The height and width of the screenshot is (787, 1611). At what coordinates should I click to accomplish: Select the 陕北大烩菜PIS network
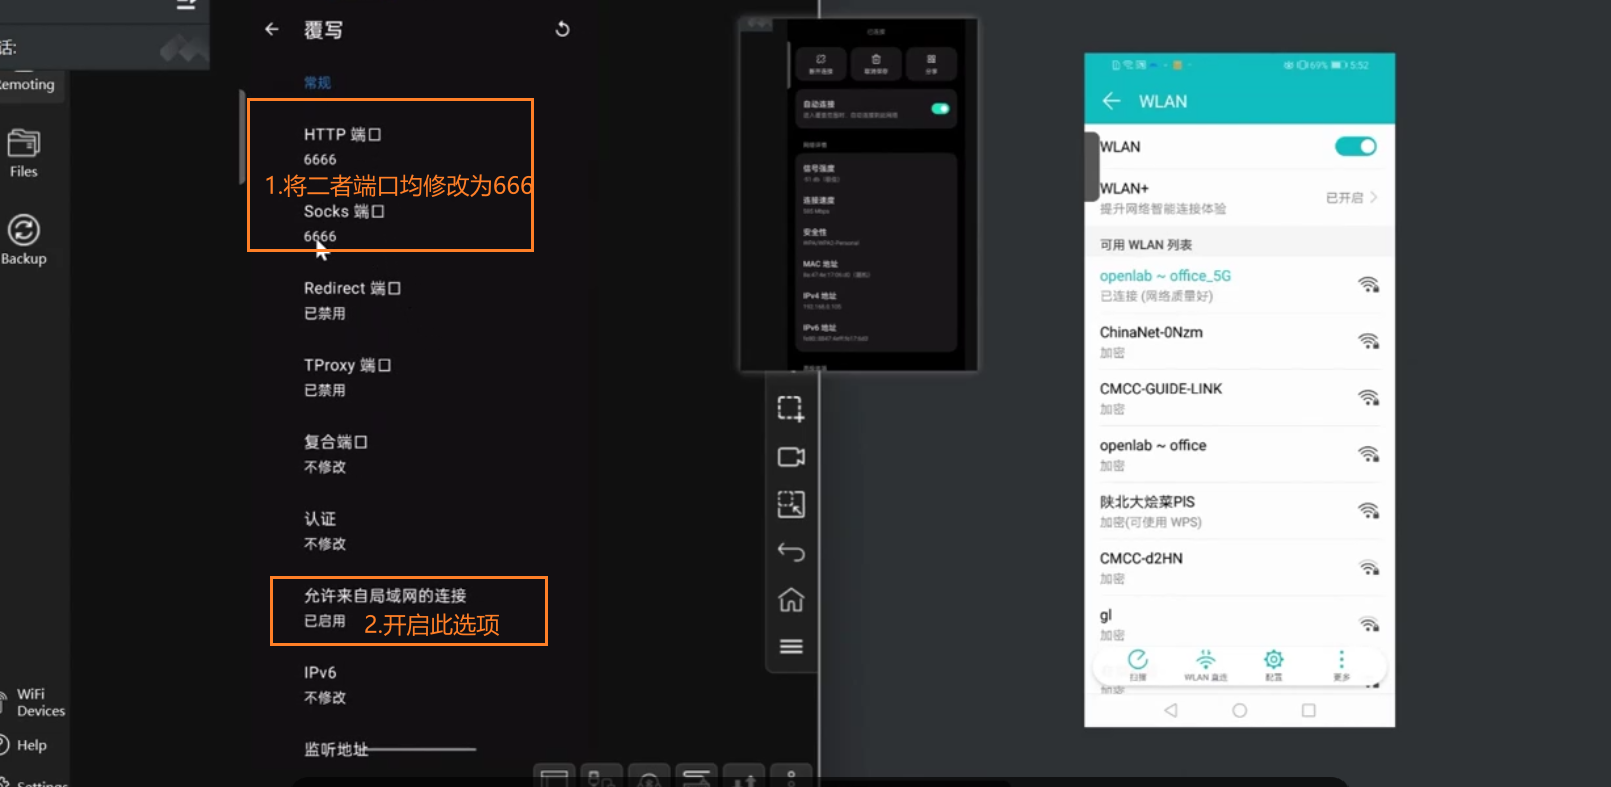pos(1239,511)
